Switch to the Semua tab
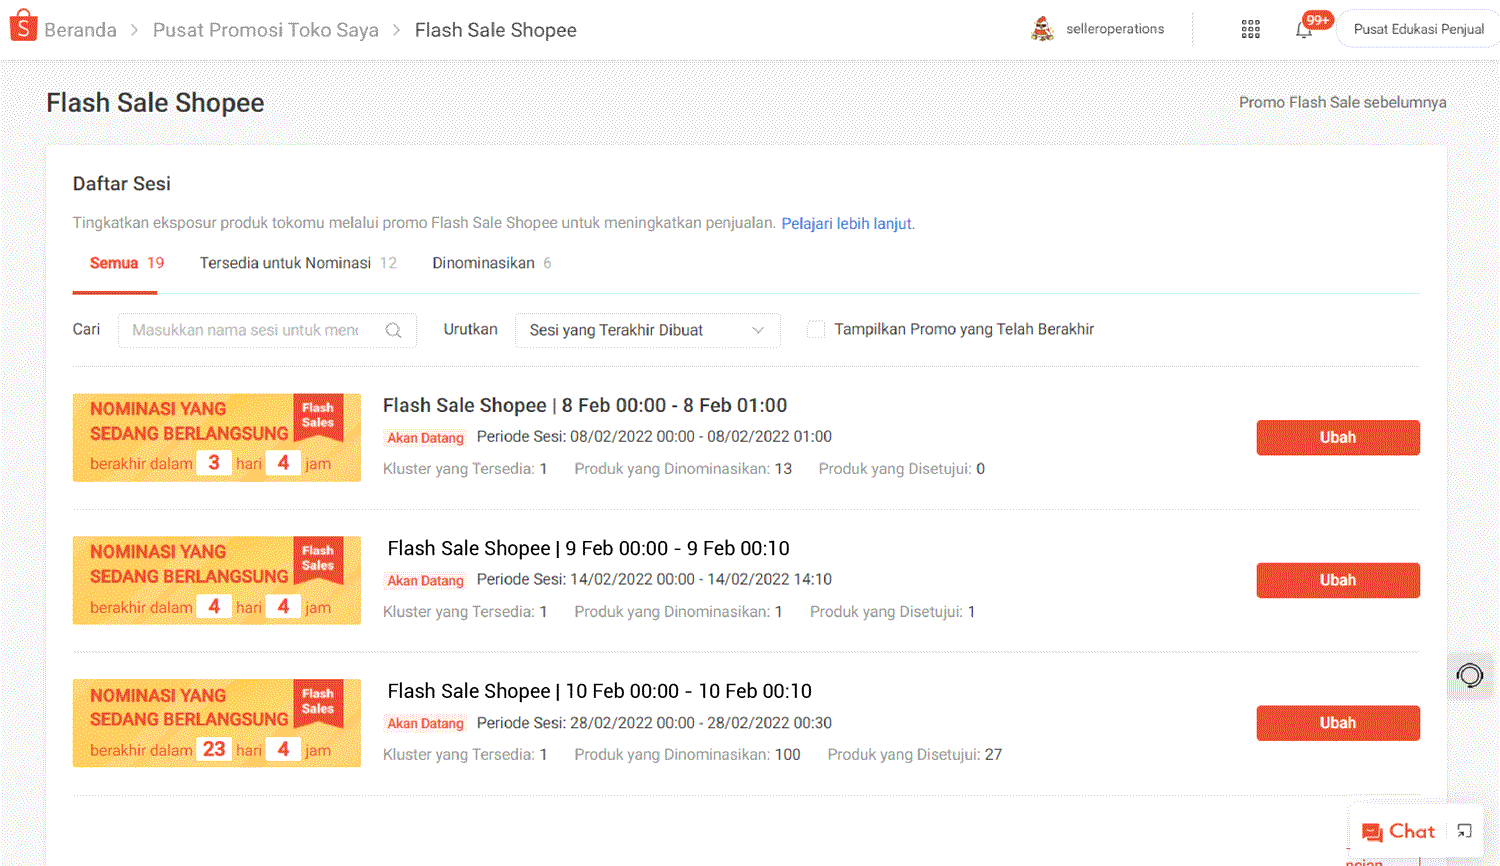Viewport: 1500px width, 866px height. click(x=114, y=263)
